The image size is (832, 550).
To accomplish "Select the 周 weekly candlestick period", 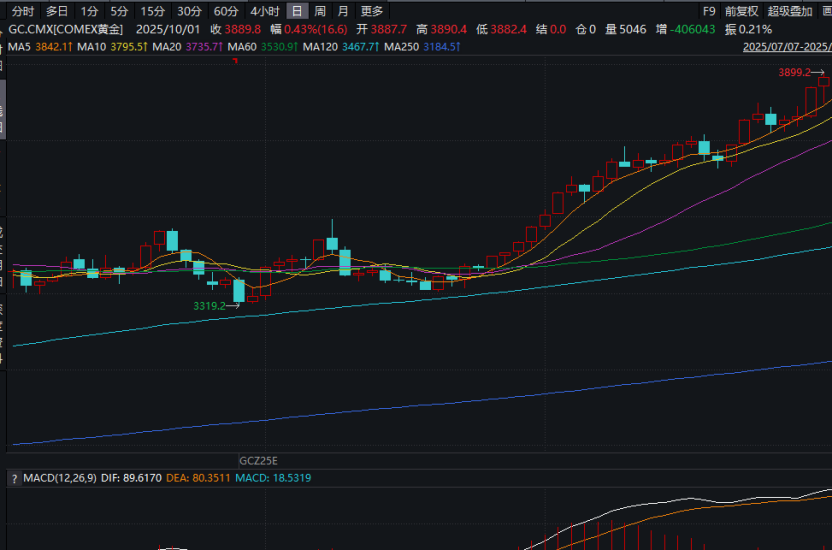I will (320, 11).
